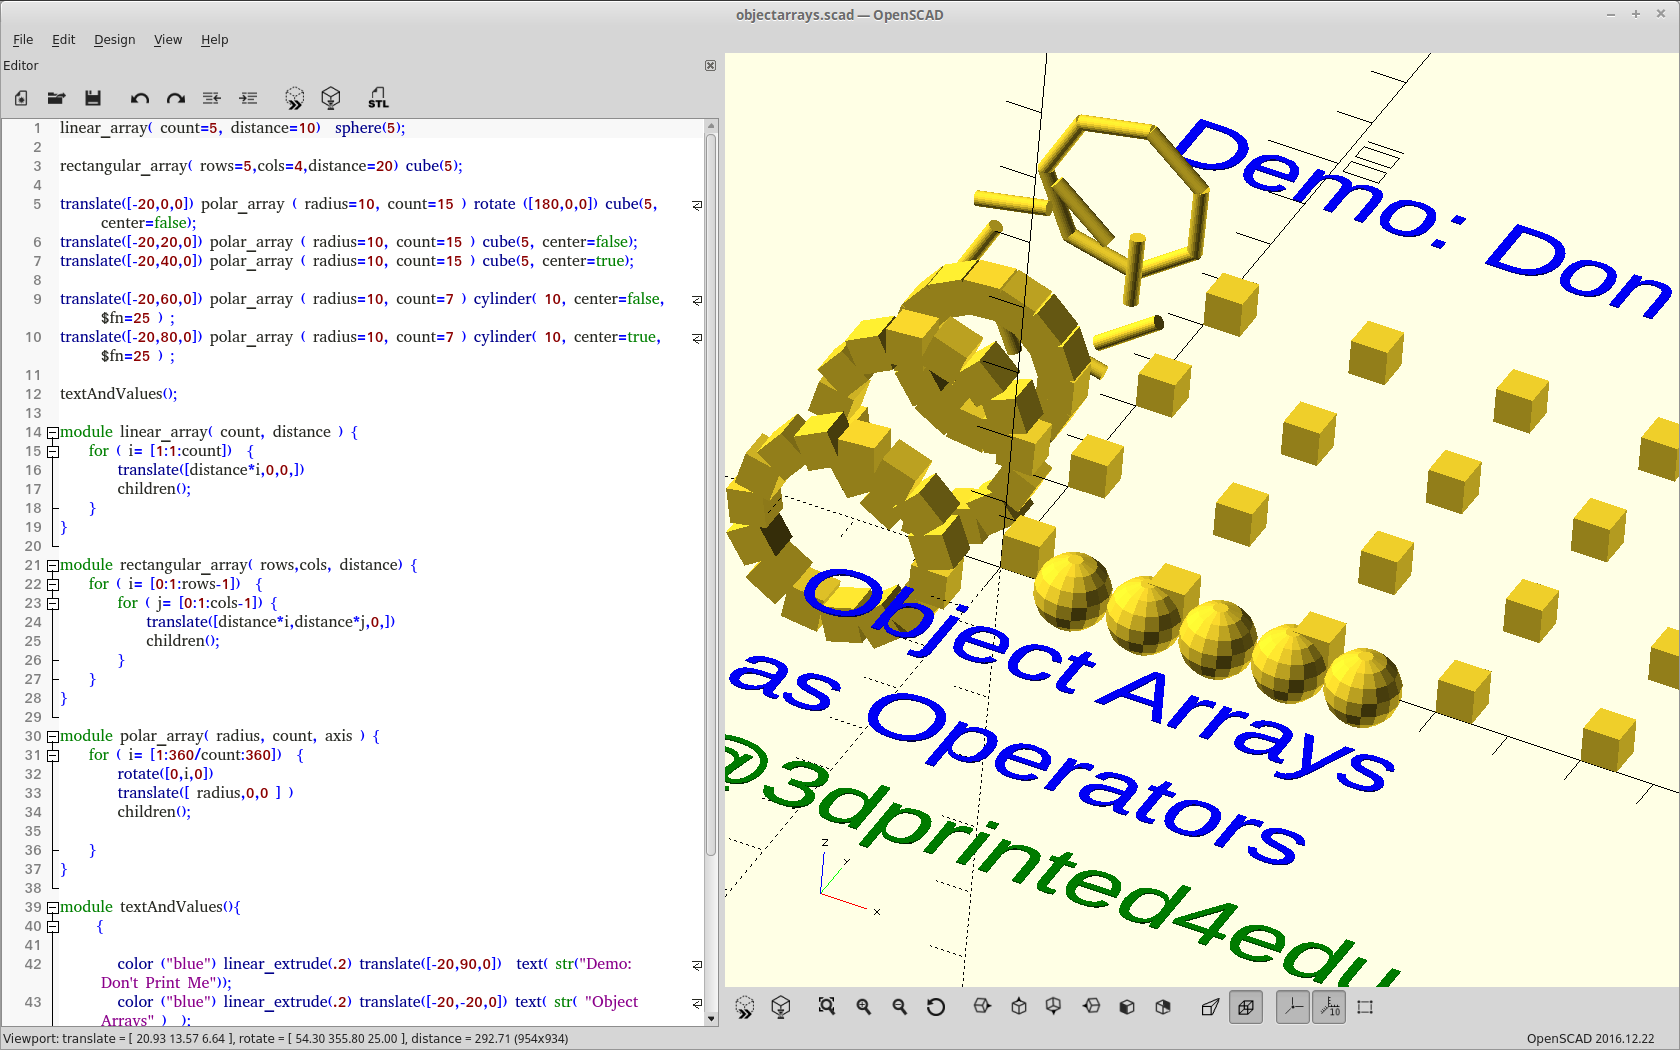The height and width of the screenshot is (1050, 1680).
Task: Toggle perspective projection mode
Action: click(x=1210, y=1007)
